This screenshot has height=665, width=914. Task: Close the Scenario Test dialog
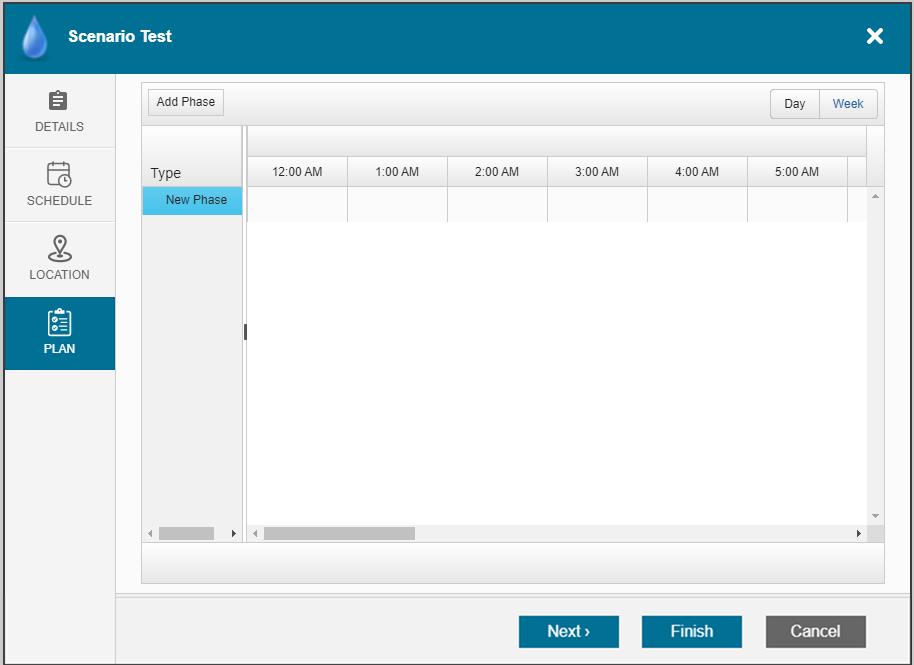click(x=874, y=37)
